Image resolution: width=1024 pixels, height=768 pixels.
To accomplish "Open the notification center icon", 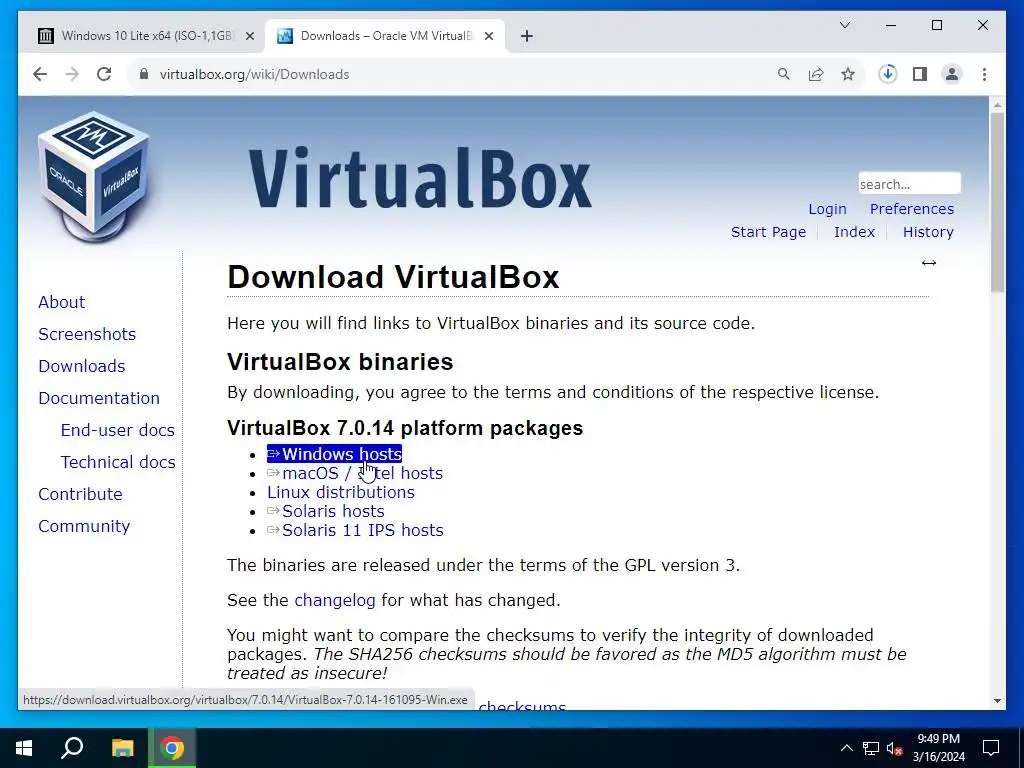I will [x=991, y=748].
